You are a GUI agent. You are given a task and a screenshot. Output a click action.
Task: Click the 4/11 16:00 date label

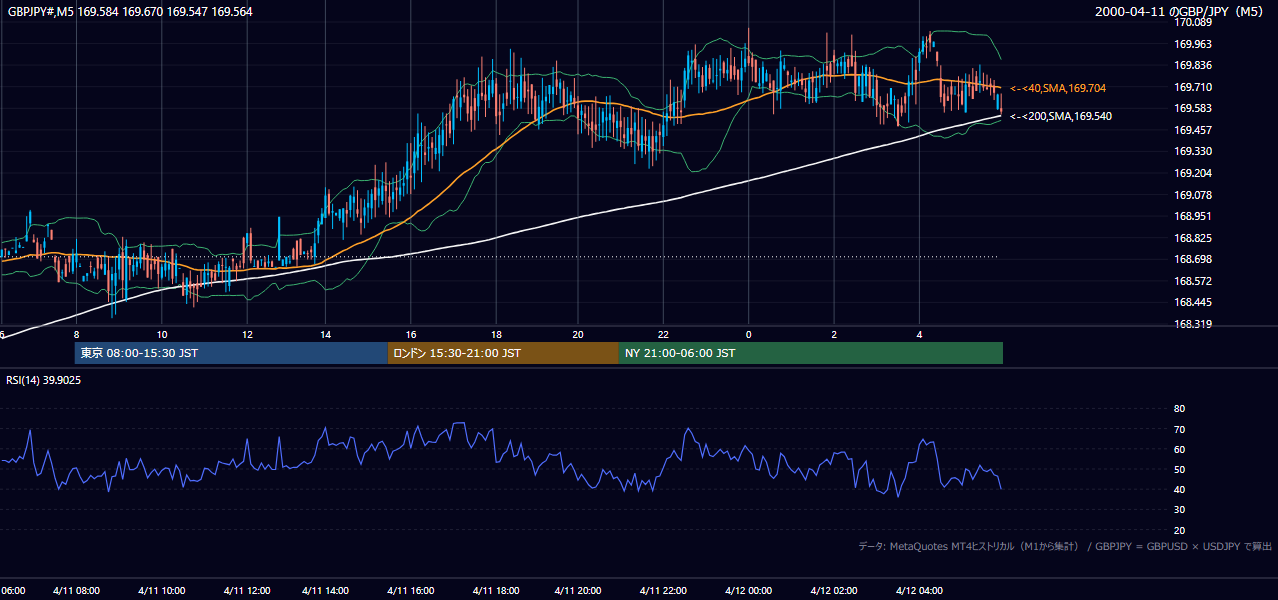pos(410,591)
